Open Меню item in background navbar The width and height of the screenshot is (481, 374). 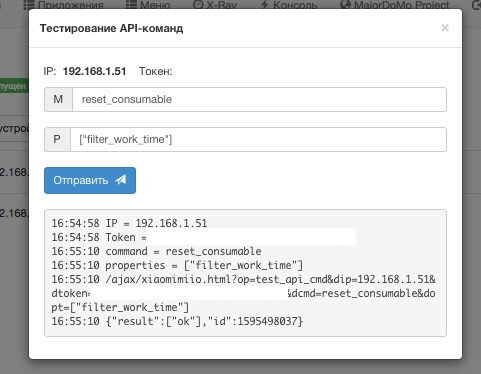tap(148, 5)
